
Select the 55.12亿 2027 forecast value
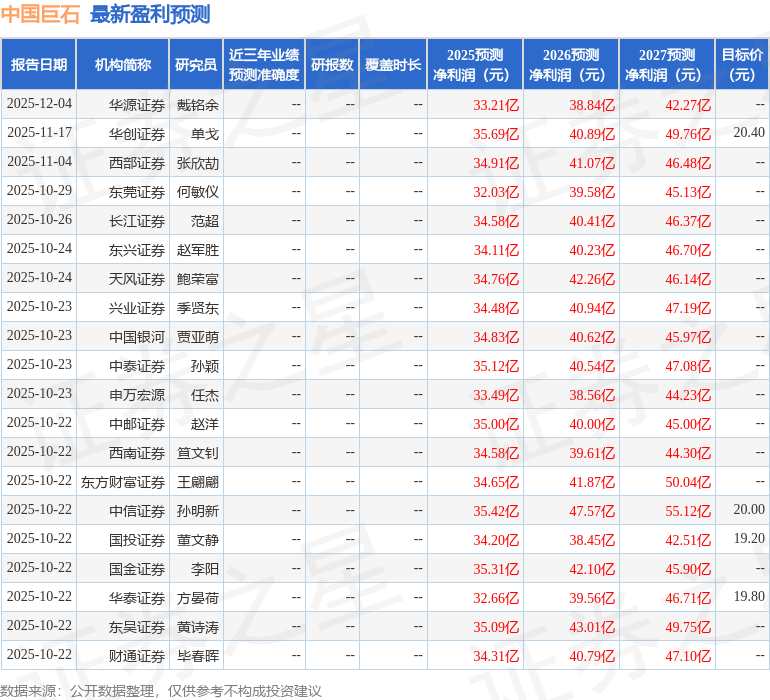tap(688, 511)
